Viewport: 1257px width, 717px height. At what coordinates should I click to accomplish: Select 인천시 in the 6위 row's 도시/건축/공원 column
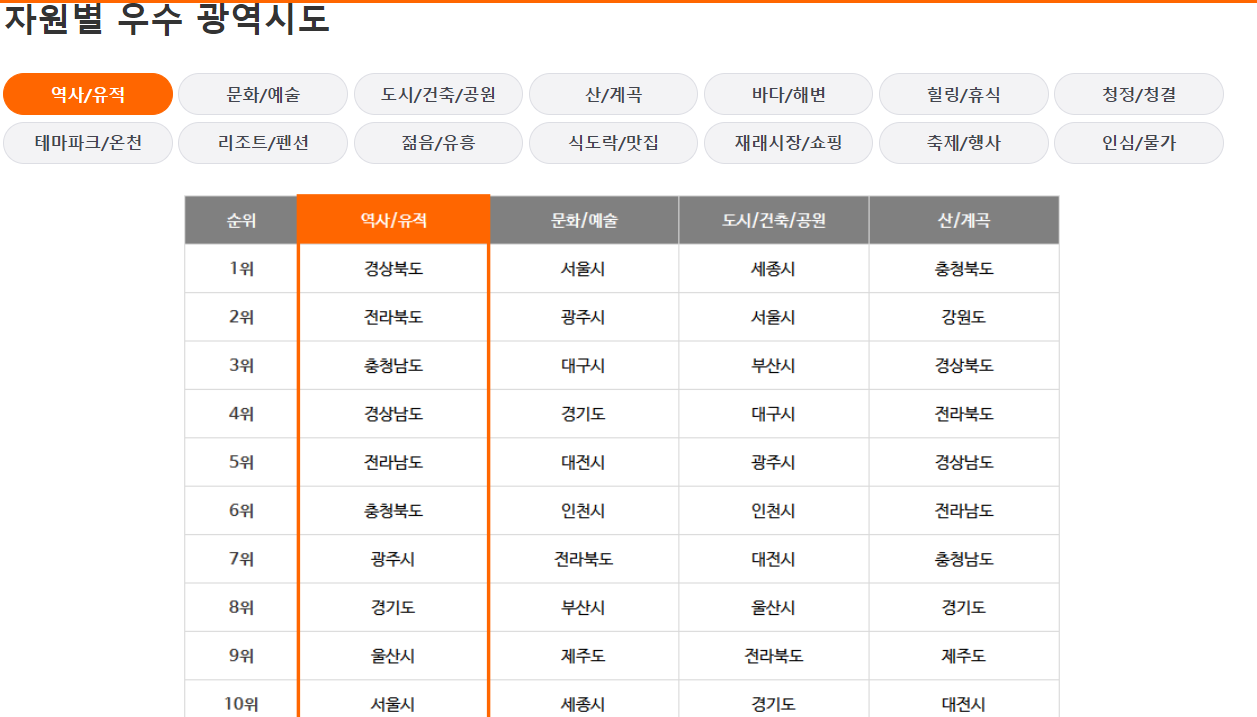774,511
